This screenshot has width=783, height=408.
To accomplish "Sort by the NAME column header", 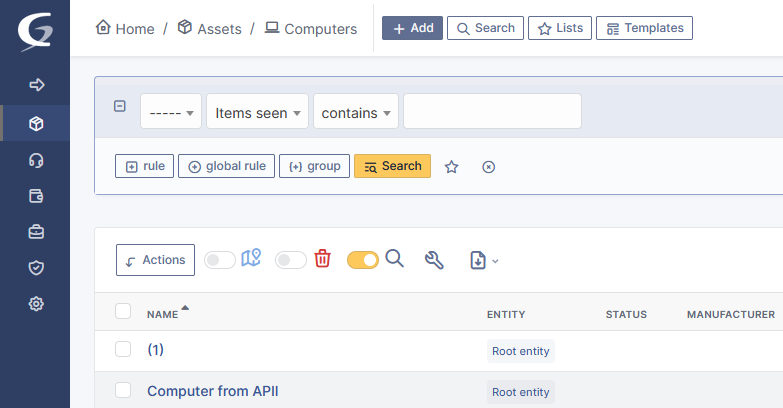I will tap(162, 315).
